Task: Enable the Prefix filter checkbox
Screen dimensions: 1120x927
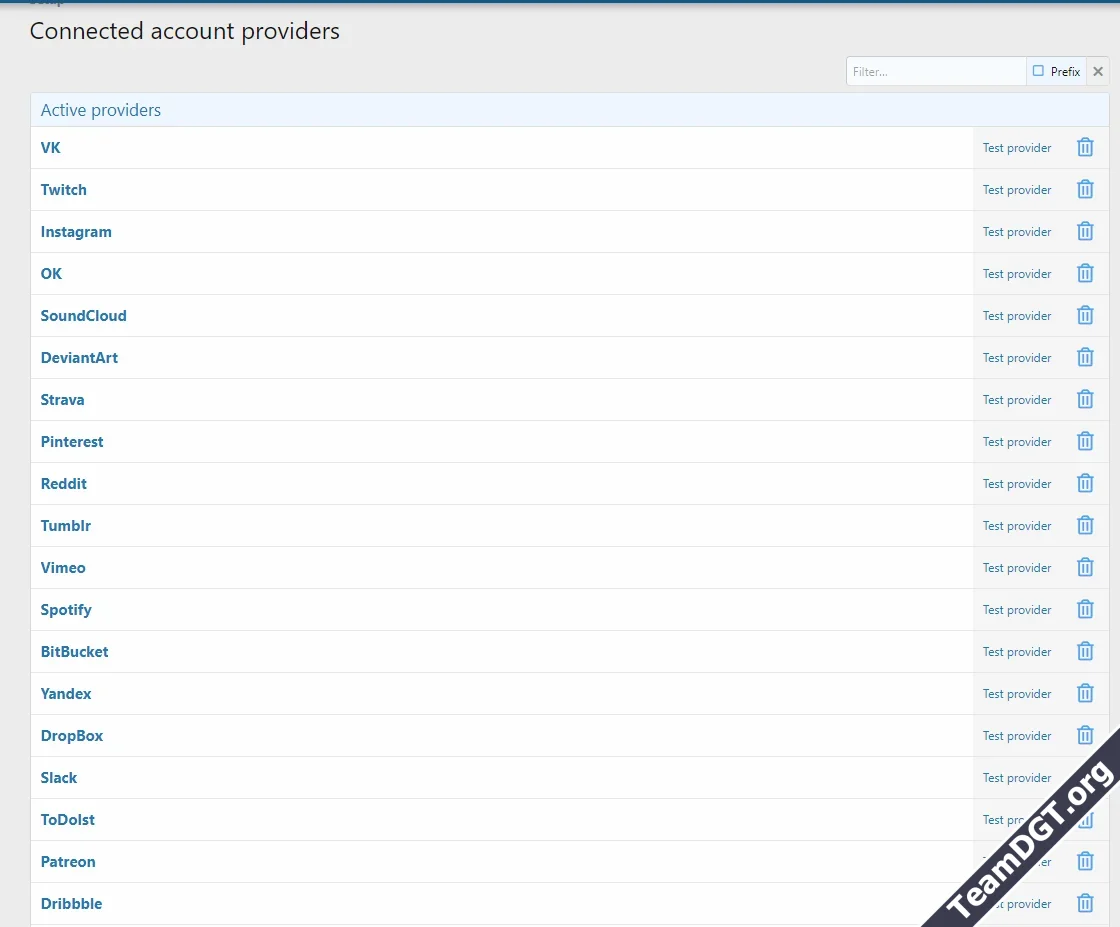Action: [1040, 71]
